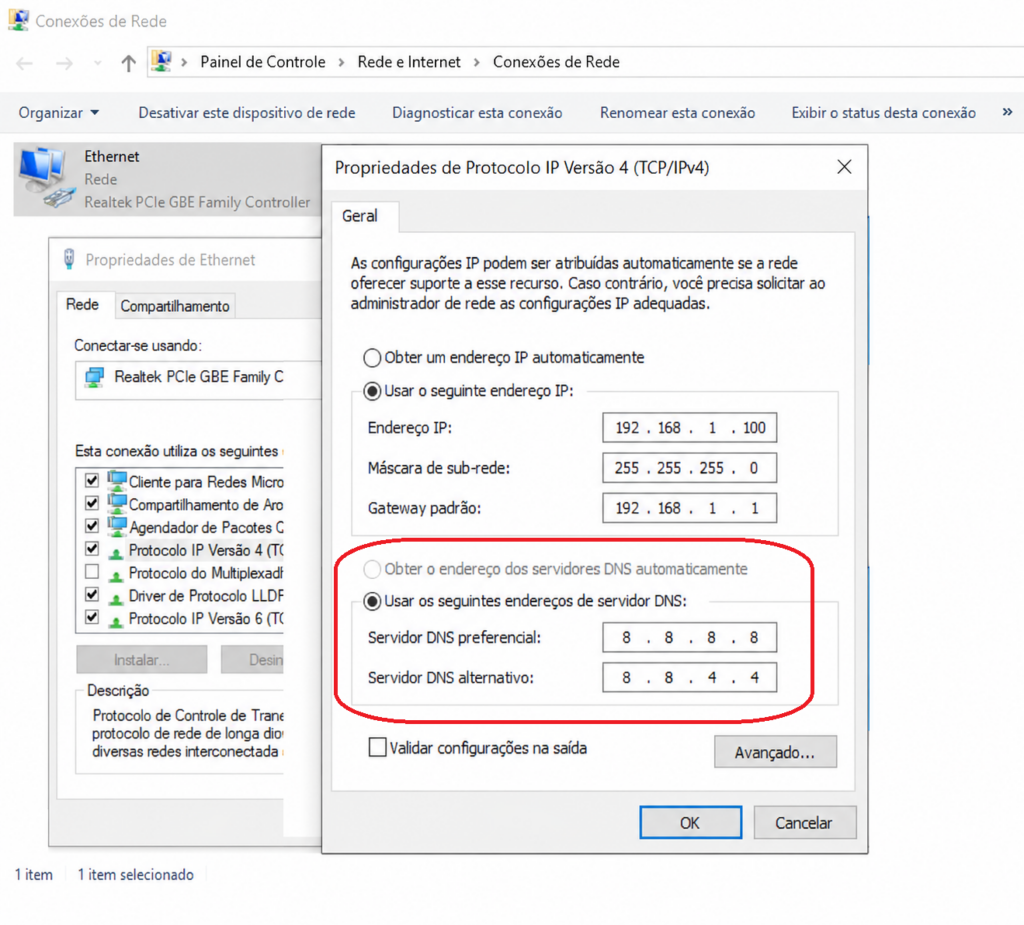Select Cliente para Redes Microsoft item icon

(117, 481)
